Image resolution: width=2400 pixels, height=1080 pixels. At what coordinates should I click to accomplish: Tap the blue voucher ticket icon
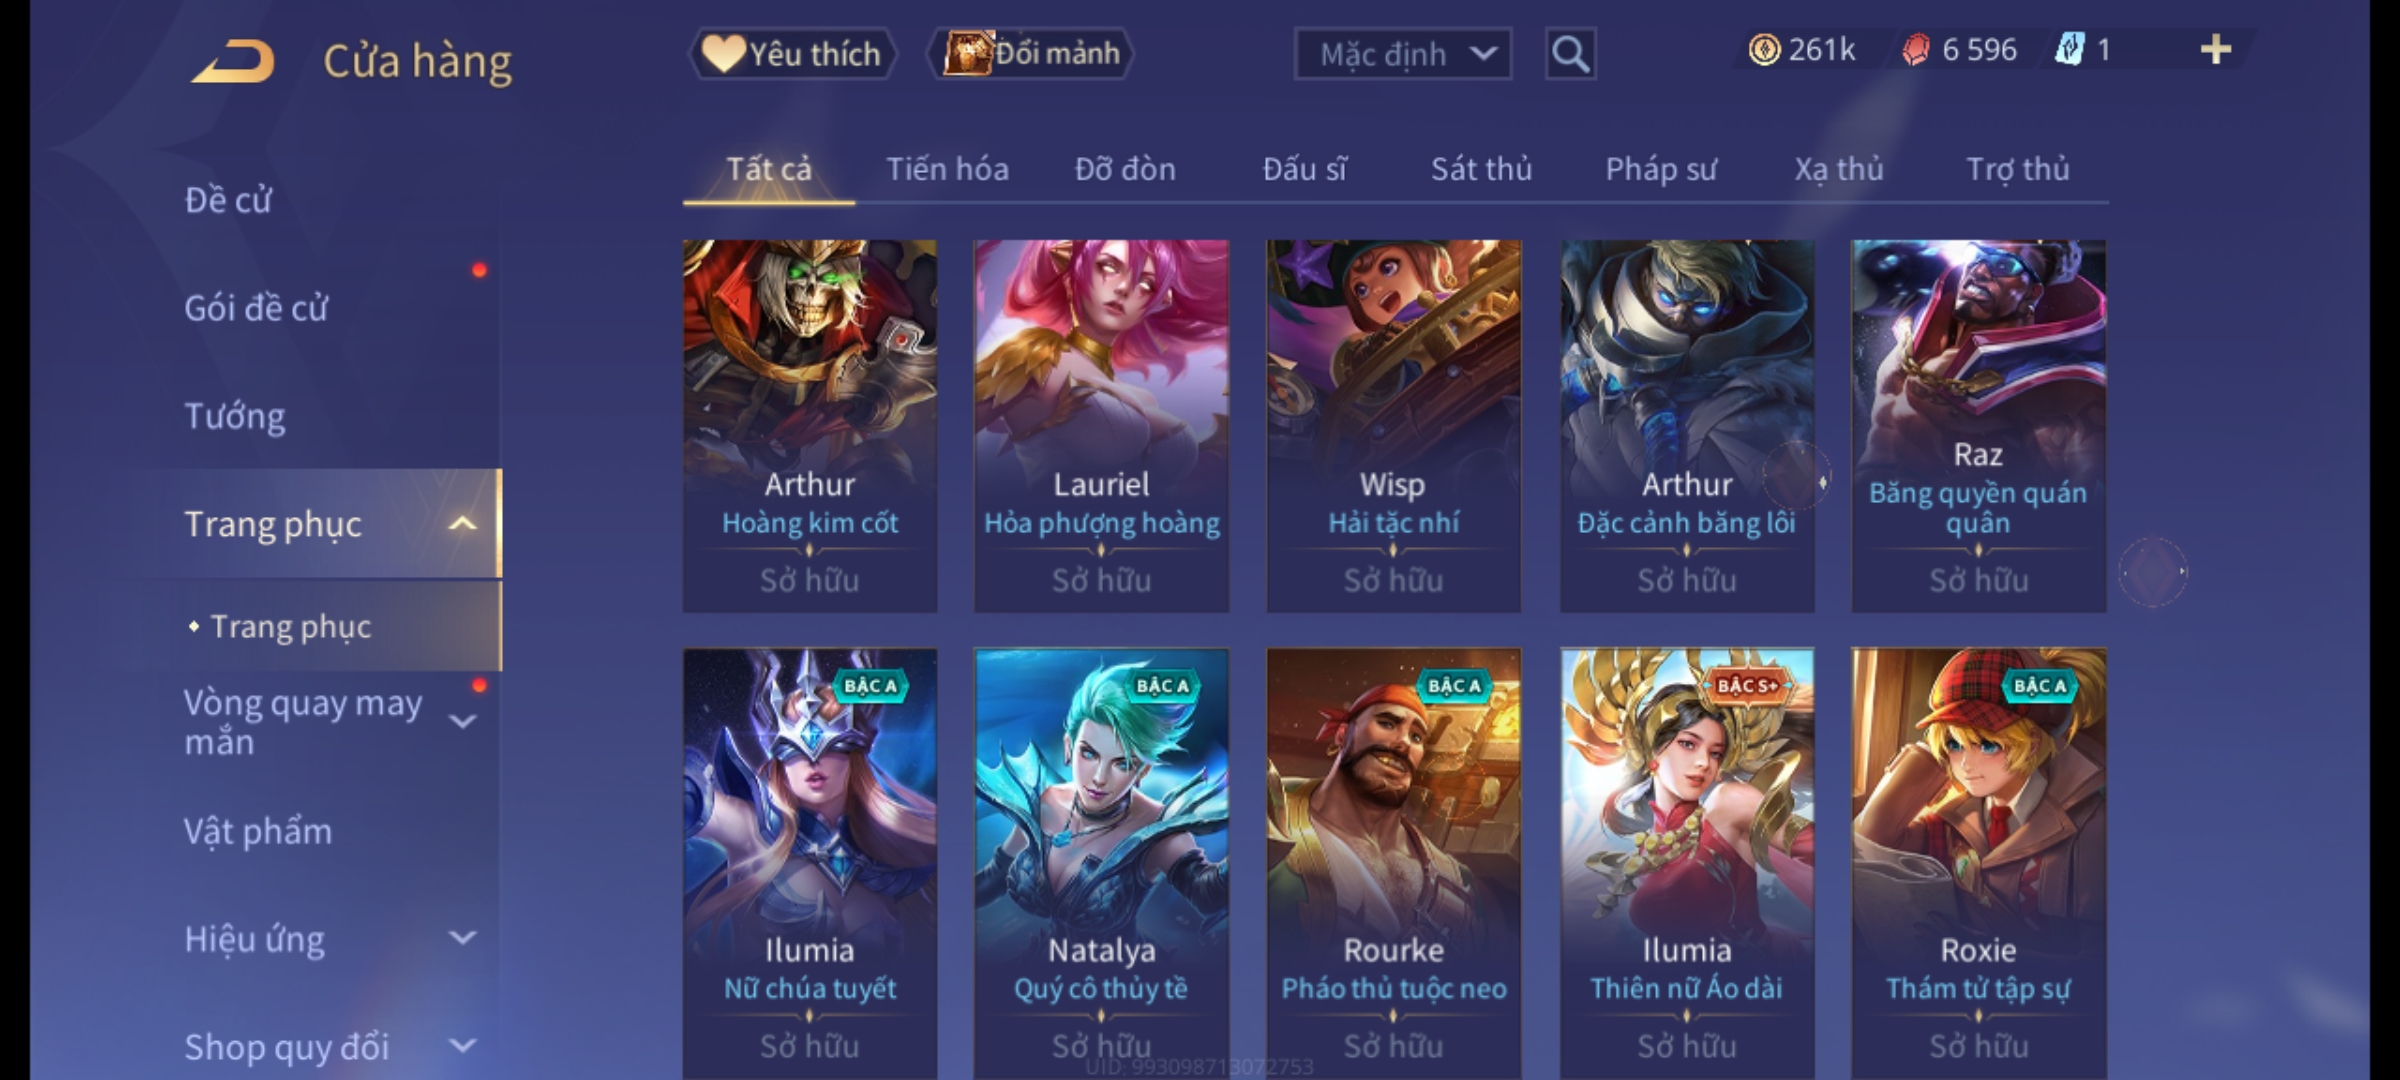tap(2069, 49)
